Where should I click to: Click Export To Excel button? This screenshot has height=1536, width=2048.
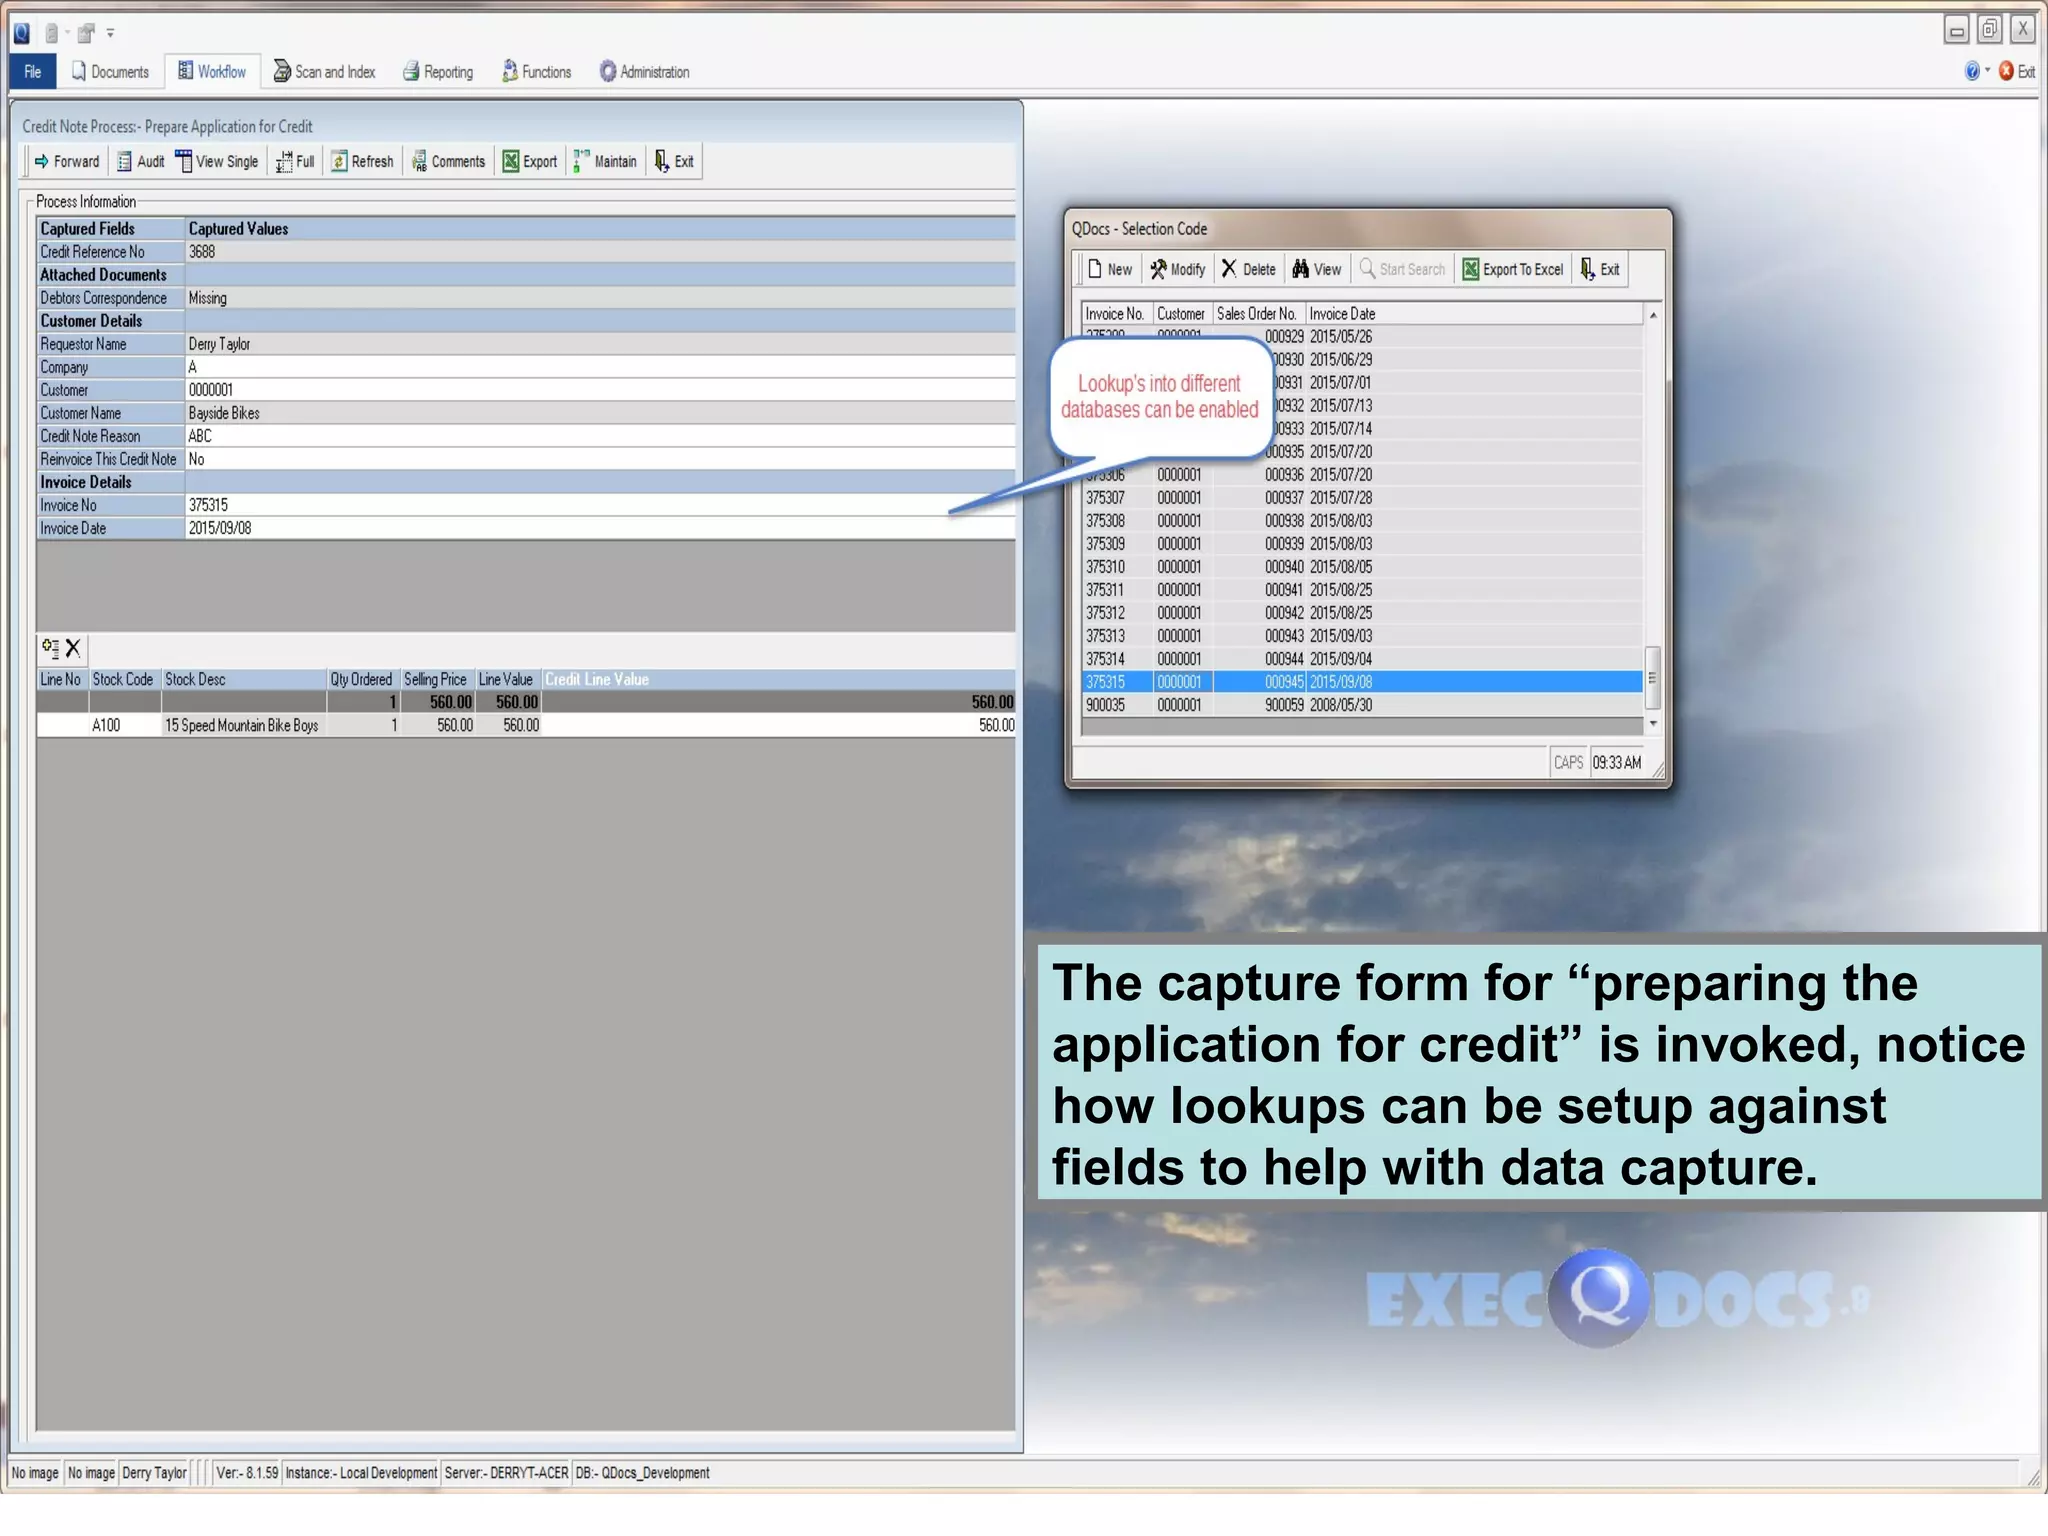pos(1513,270)
